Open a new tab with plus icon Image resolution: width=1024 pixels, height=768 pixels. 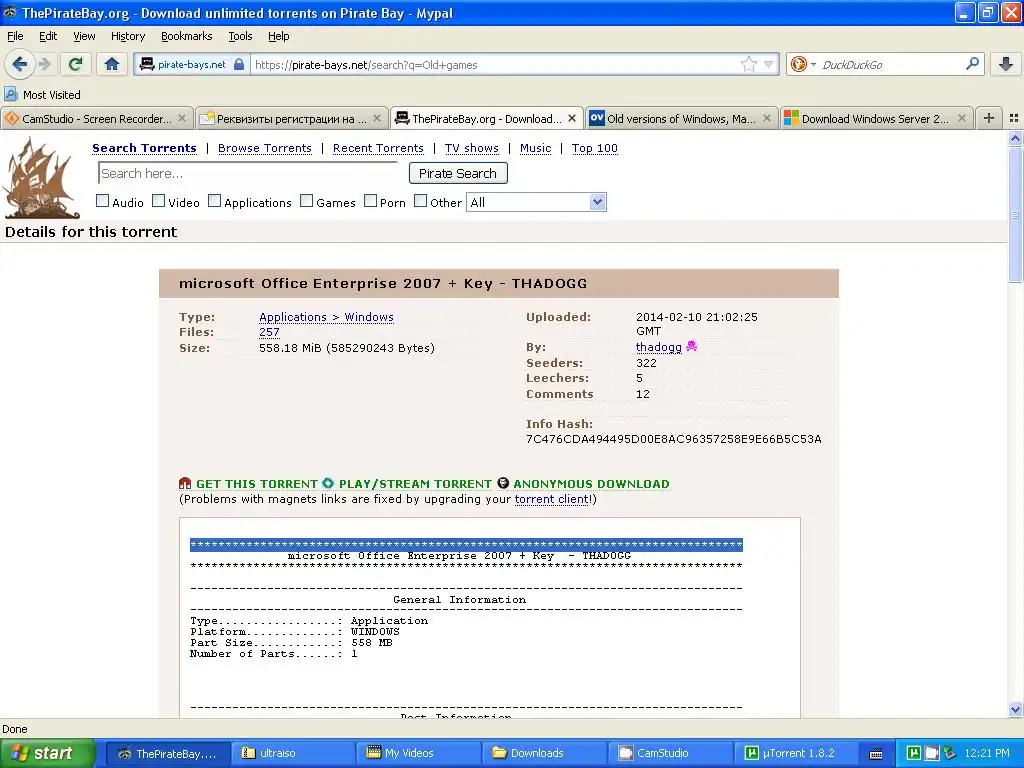click(x=989, y=118)
